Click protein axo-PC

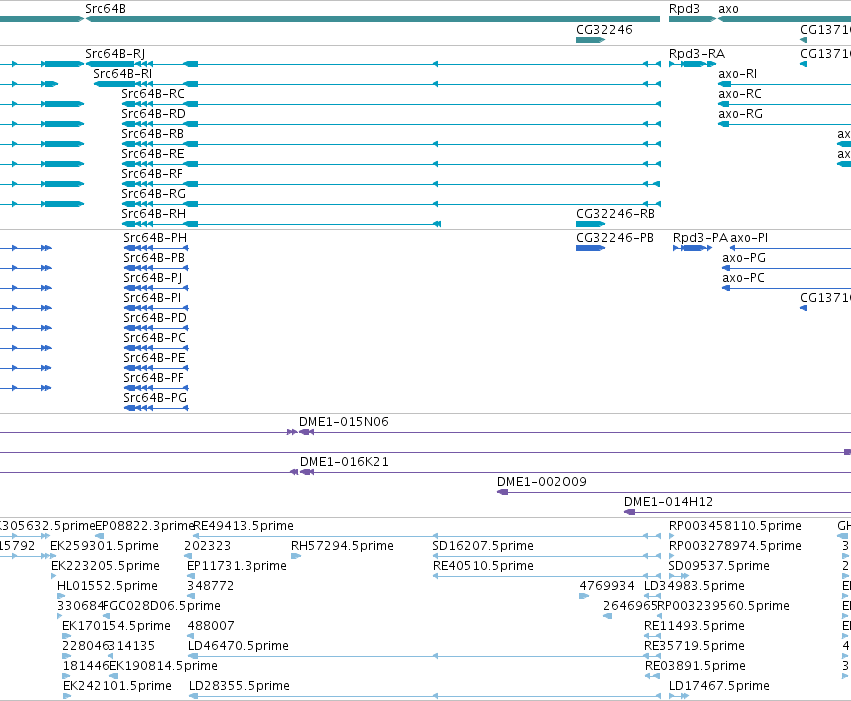pos(786,288)
